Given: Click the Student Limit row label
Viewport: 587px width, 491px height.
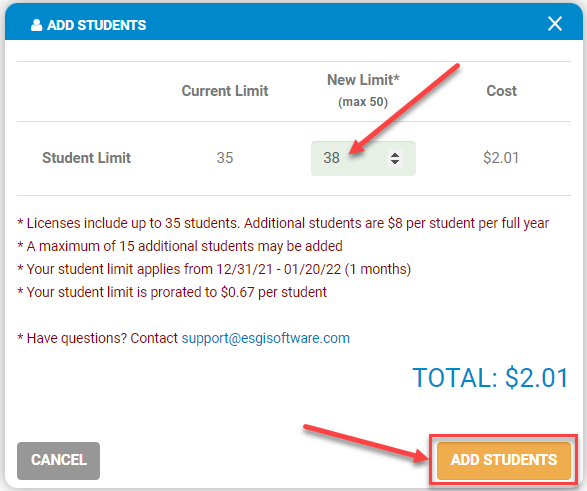Looking at the screenshot, I should (86, 158).
